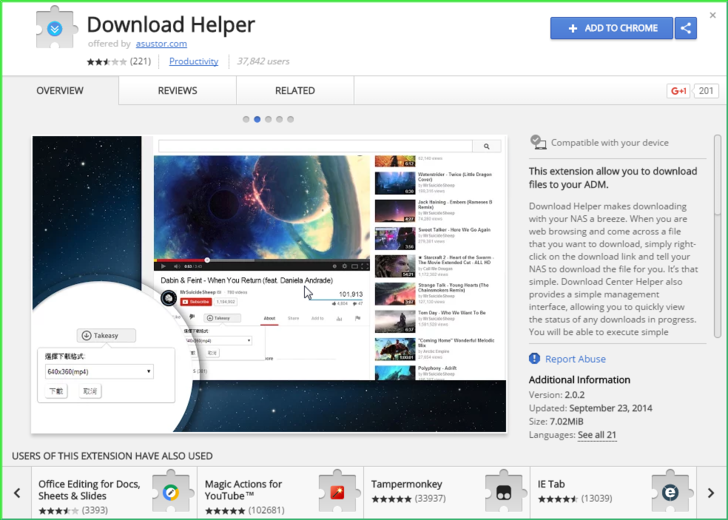Click the Tampermonkey extension icon

click(505, 492)
